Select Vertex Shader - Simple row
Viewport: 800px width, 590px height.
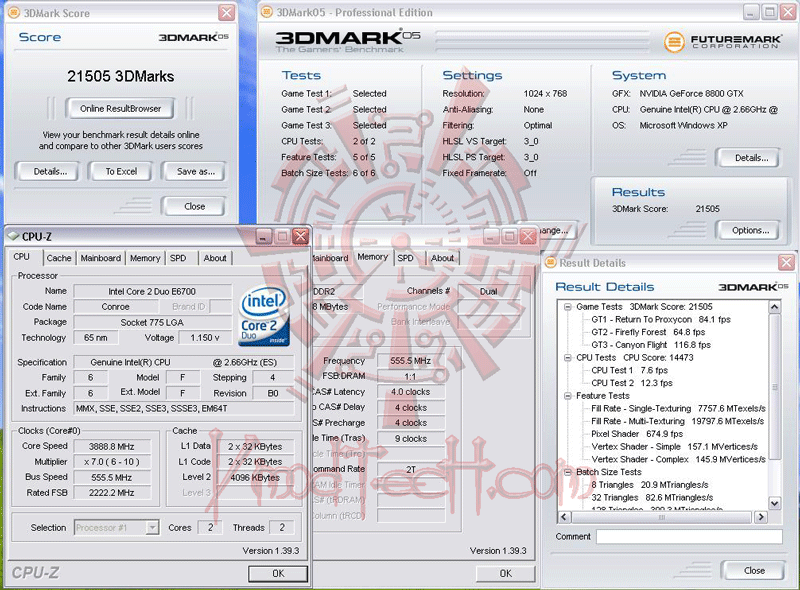[674, 447]
